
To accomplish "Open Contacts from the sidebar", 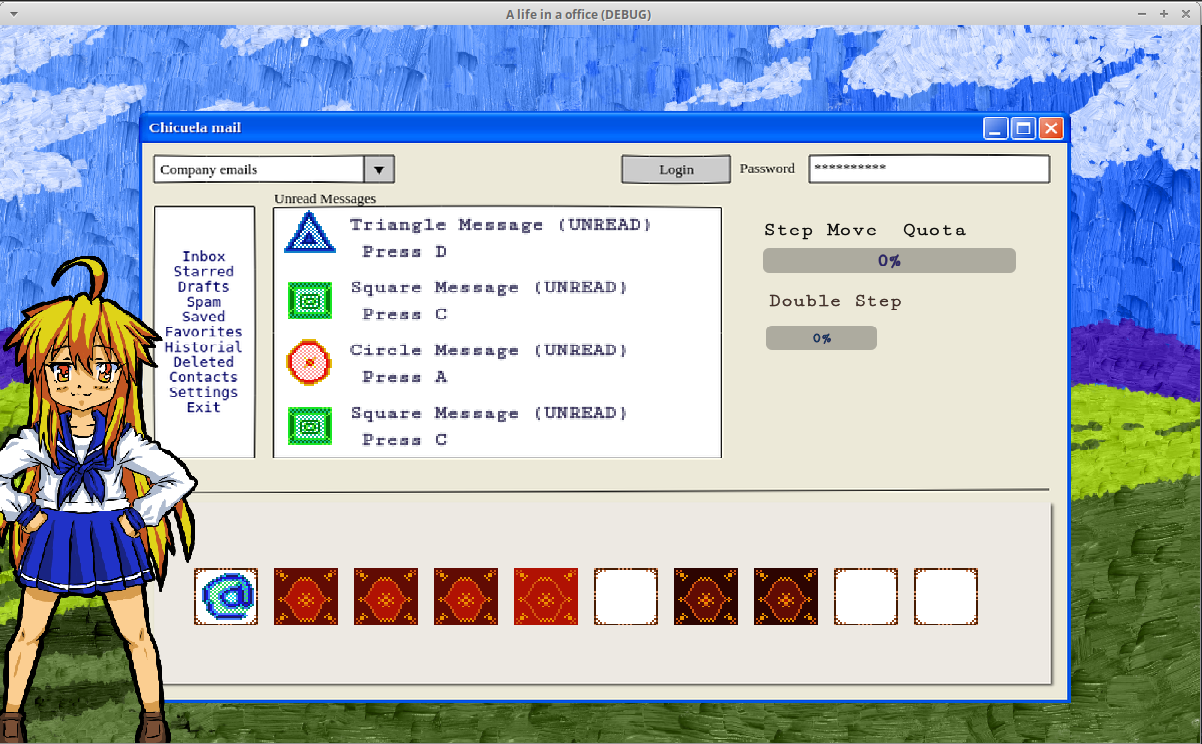I will click(x=204, y=377).
